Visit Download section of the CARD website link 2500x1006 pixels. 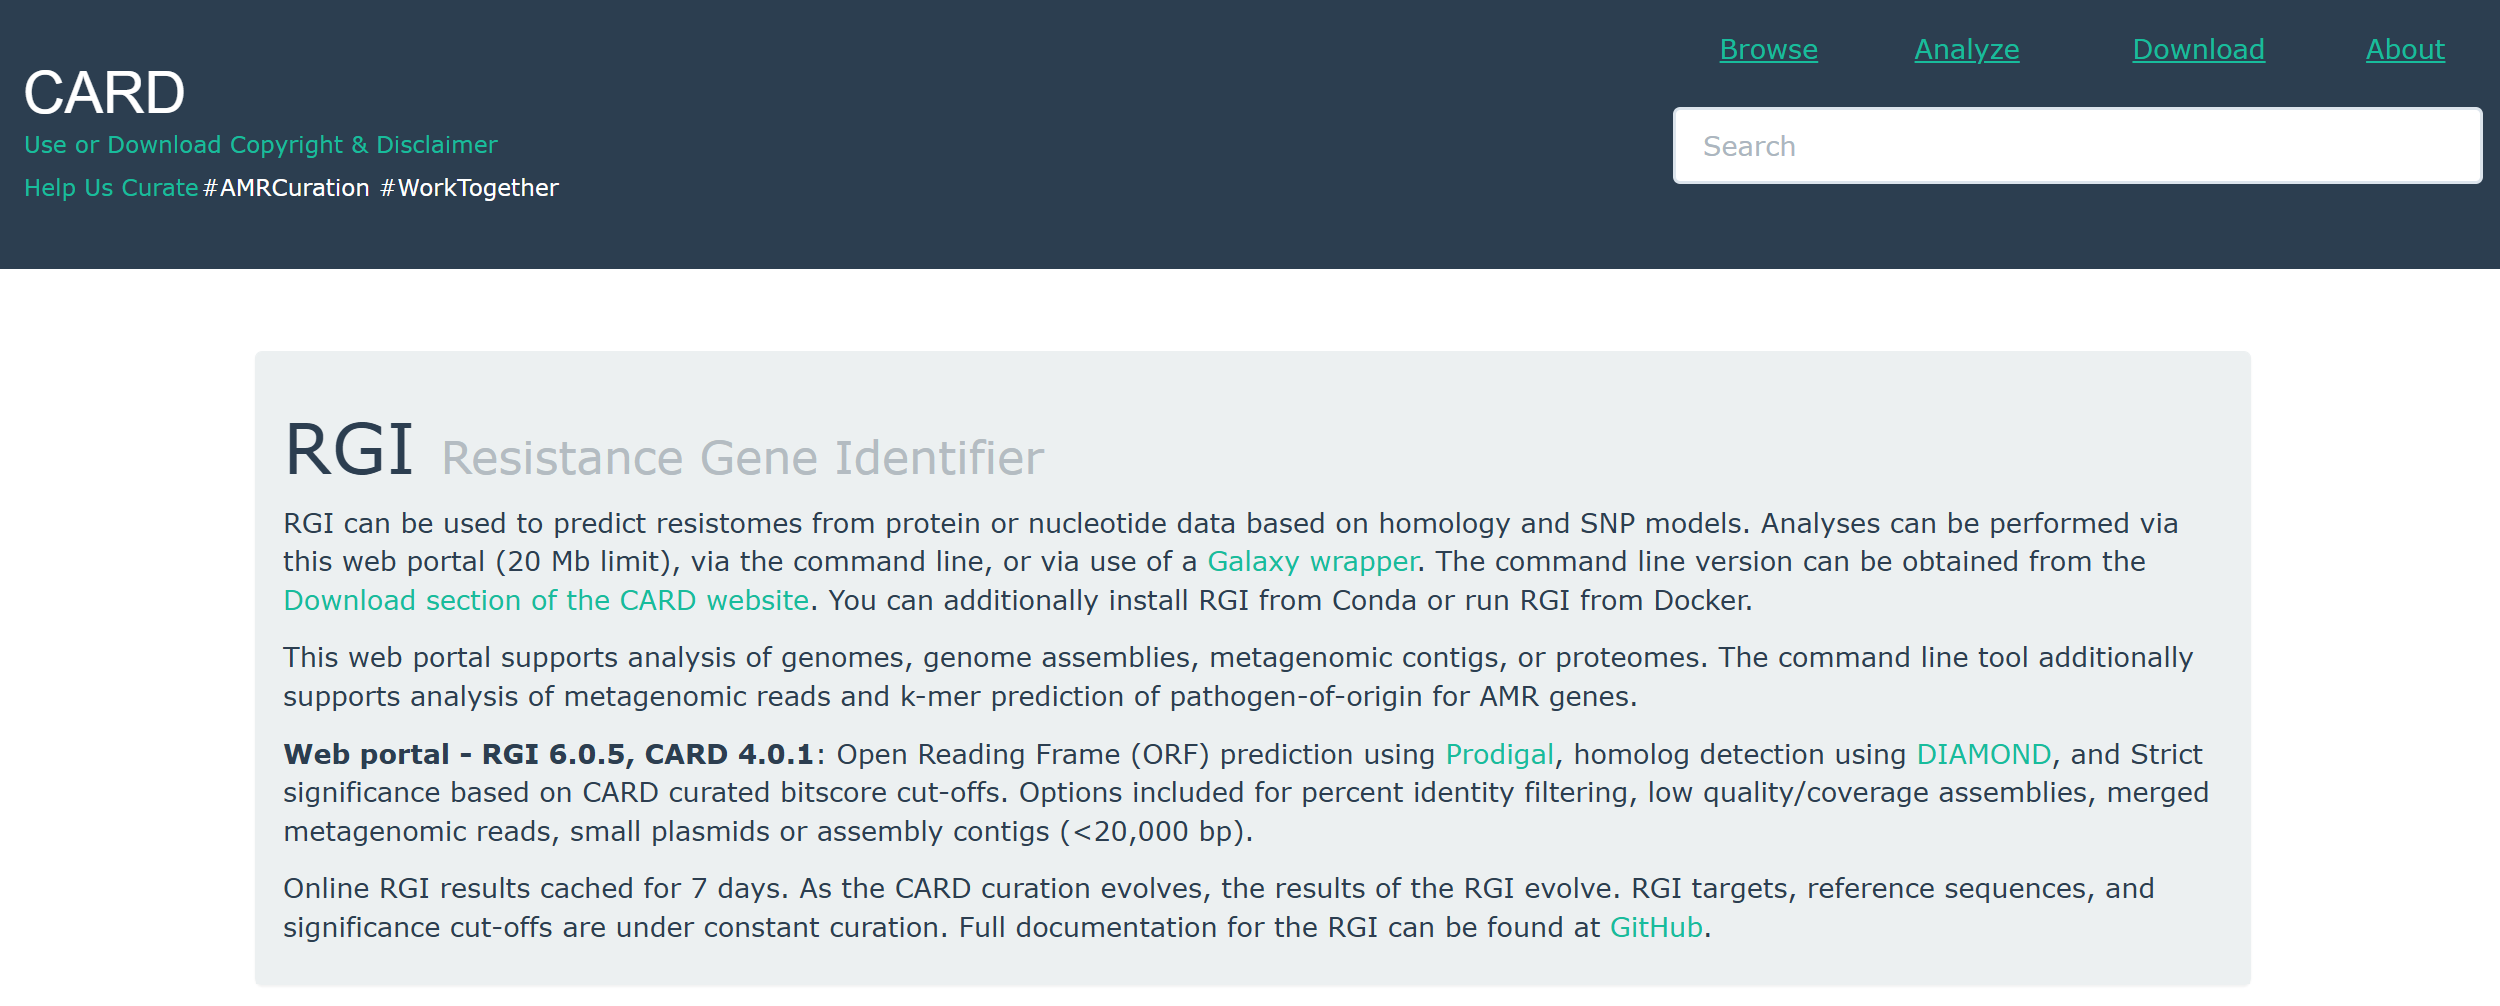(x=546, y=601)
